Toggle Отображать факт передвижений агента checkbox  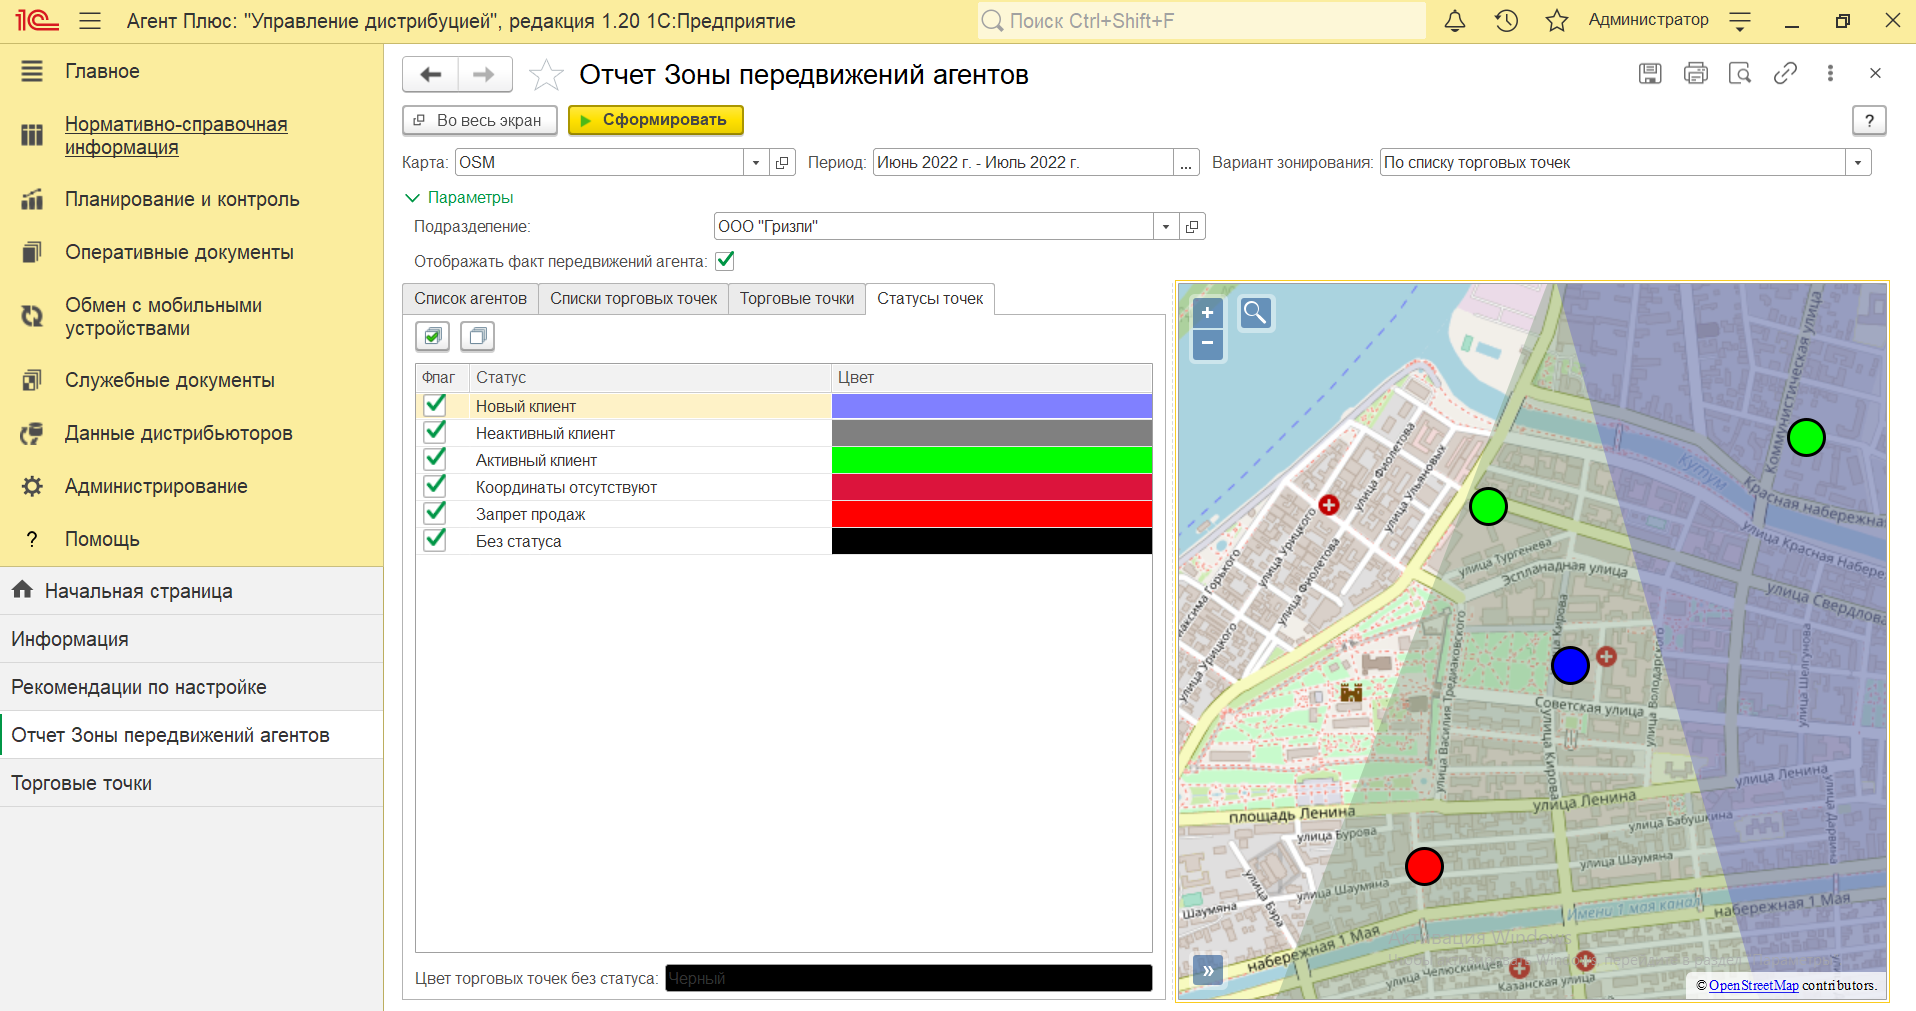coord(725,261)
